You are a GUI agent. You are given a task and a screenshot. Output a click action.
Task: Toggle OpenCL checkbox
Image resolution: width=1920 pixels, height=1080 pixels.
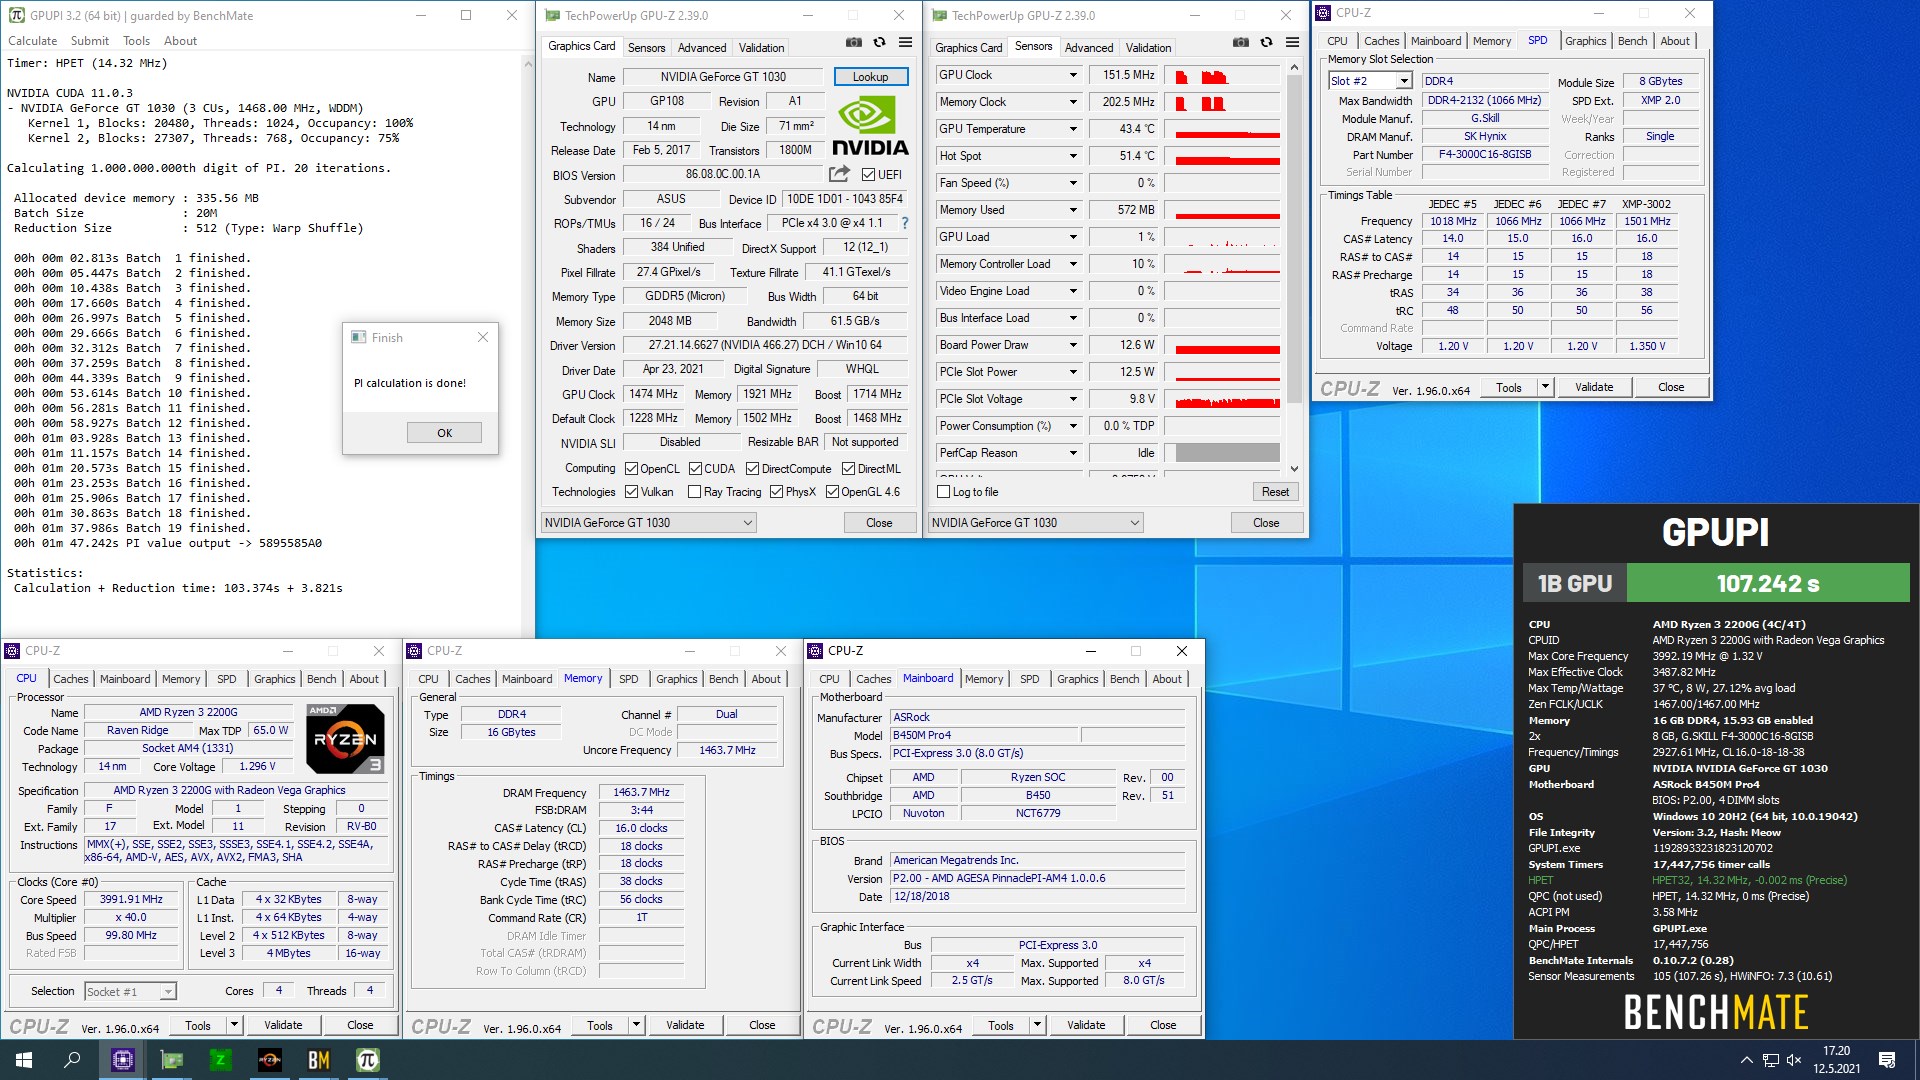[631, 469]
